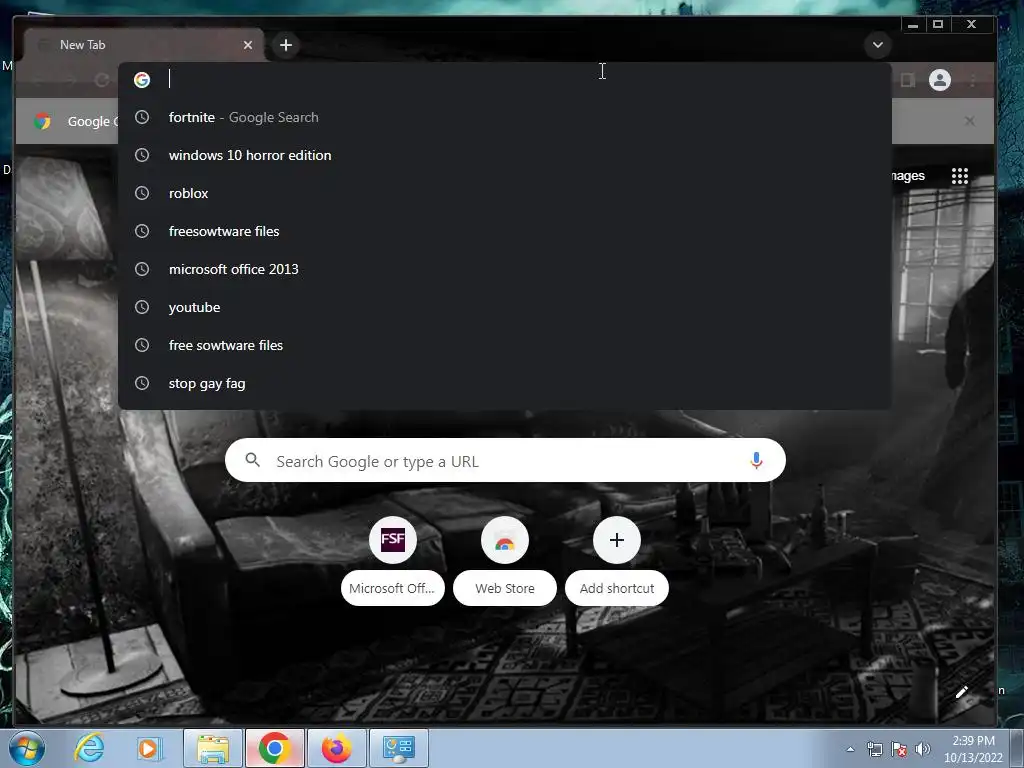Click clock icon beside youtube suggestion
Image resolution: width=1024 pixels, height=768 pixels.
click(x=142, y=307)
